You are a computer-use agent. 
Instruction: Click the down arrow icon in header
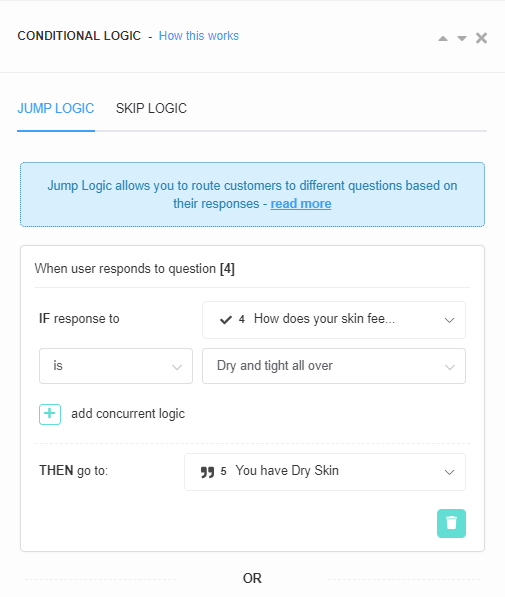coord(462,38)
